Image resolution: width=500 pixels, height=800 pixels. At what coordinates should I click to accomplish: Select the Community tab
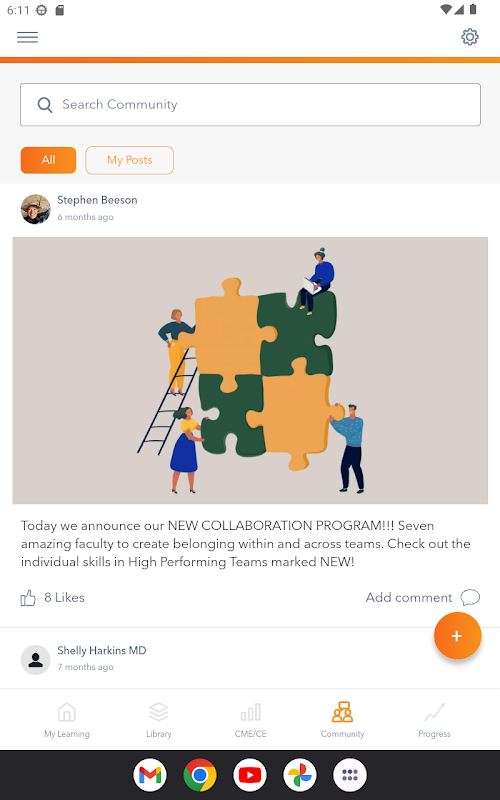point(342,720)
